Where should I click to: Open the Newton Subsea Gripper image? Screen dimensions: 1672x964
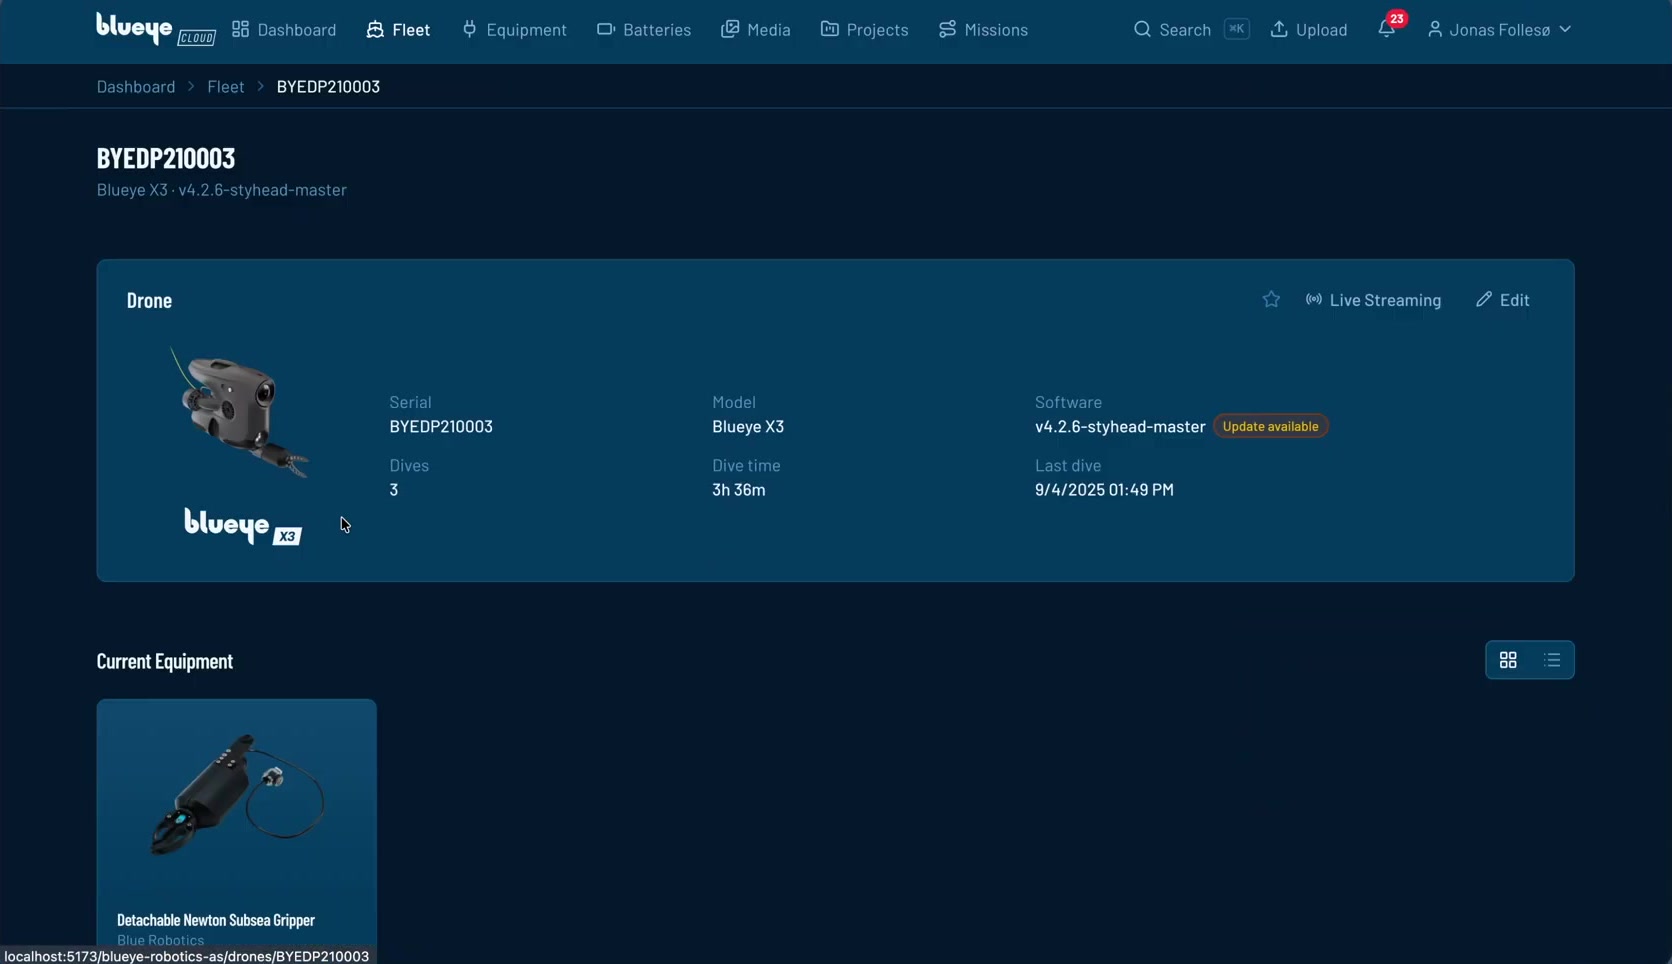(x=237, y=797)
